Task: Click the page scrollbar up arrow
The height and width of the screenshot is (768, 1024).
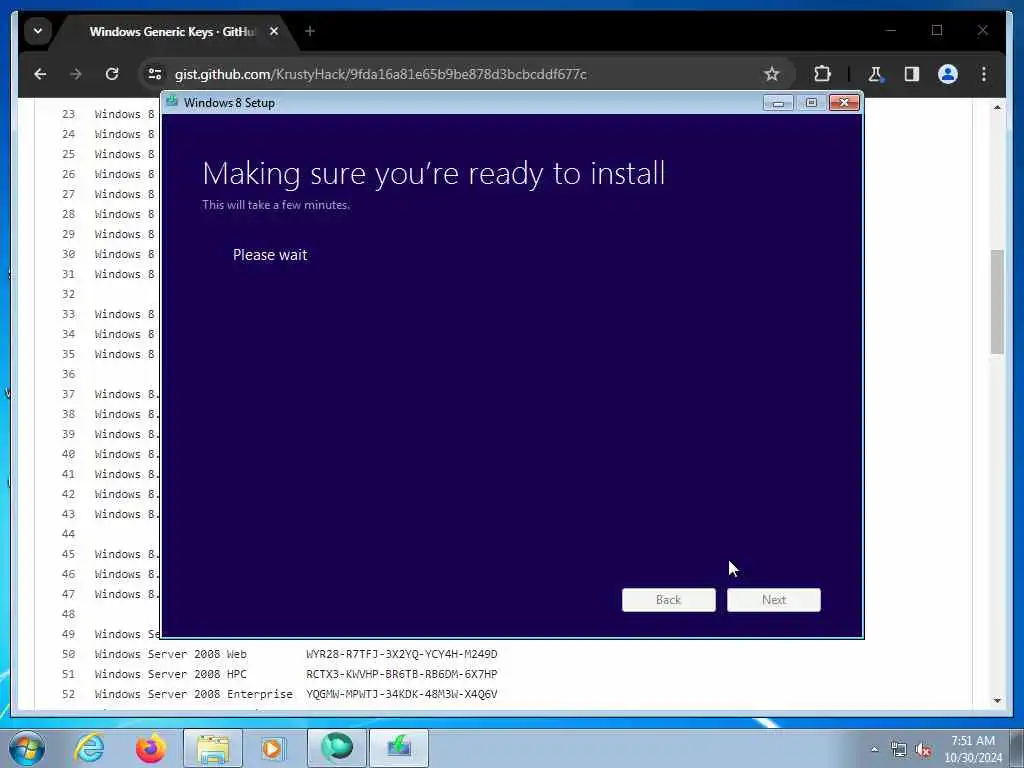Action: pos(997,107)
